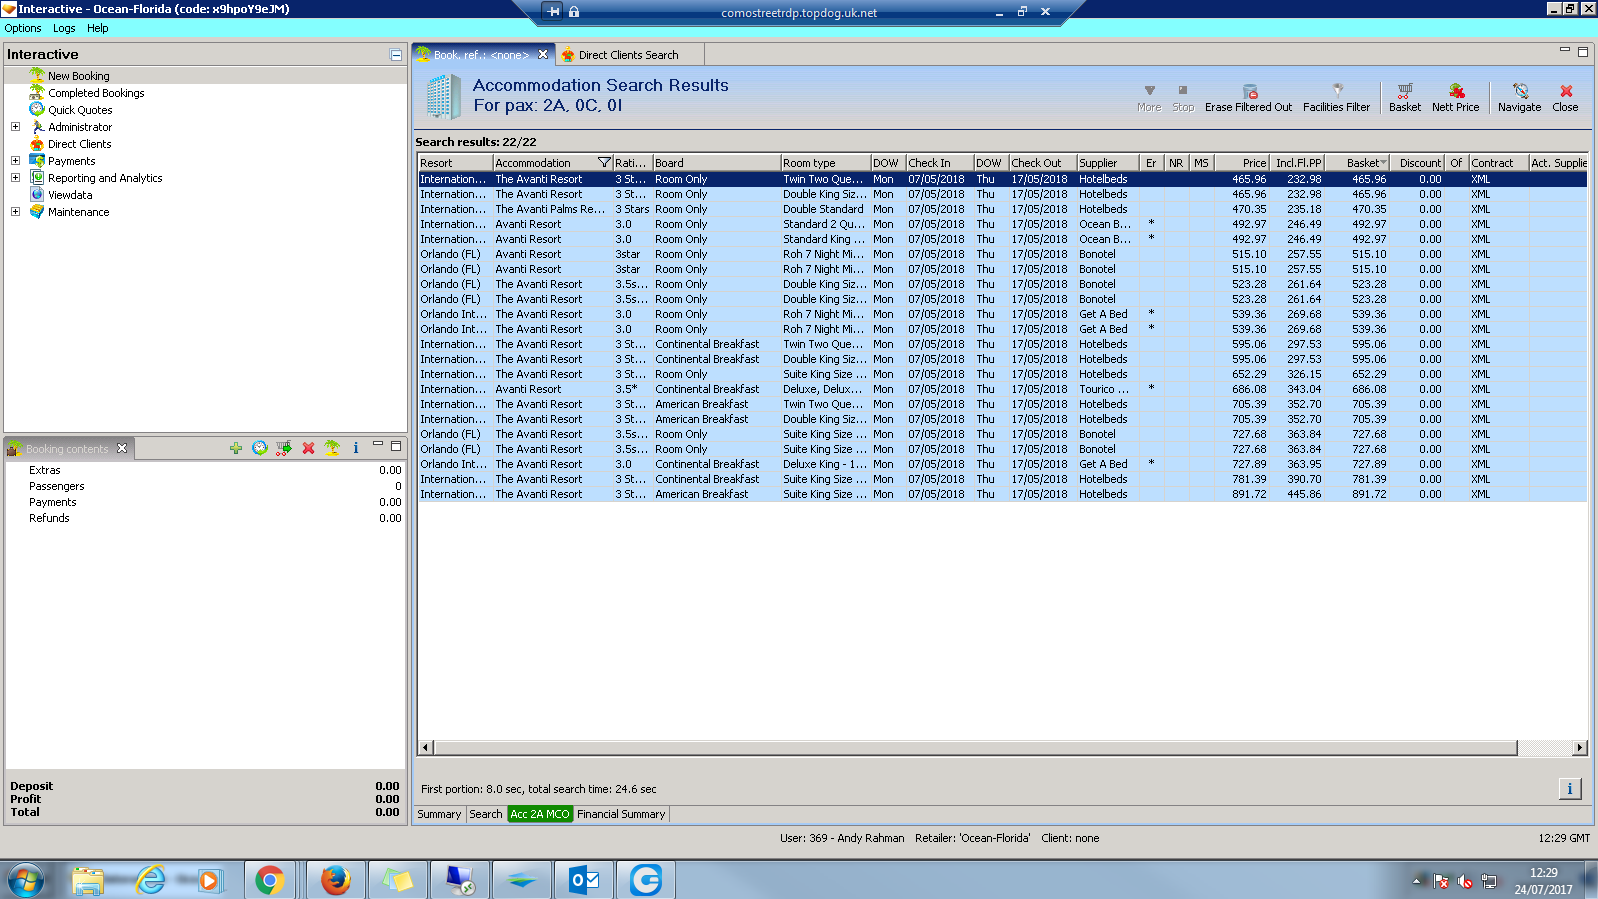
Task: Click the Navigate compass icon
Action: [x=1520, y=90]
